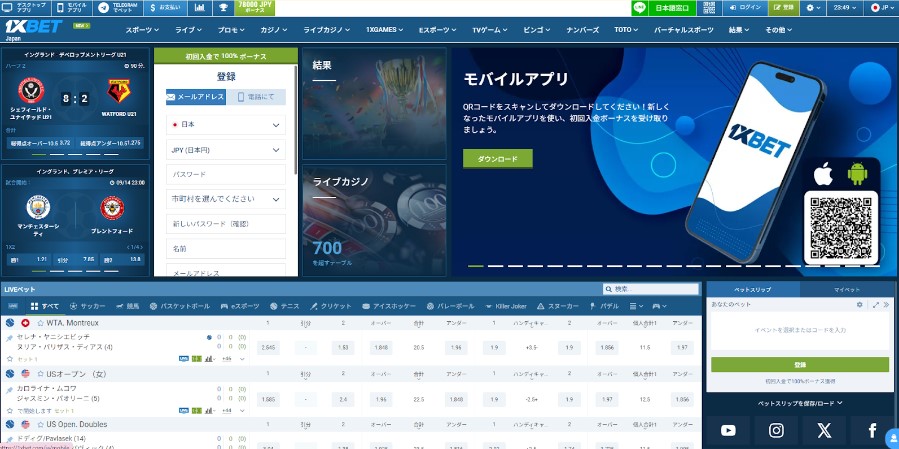Expand ベットスリップを保存/ロード
Viewport: 899px width, 449px height.
[802, 404]
